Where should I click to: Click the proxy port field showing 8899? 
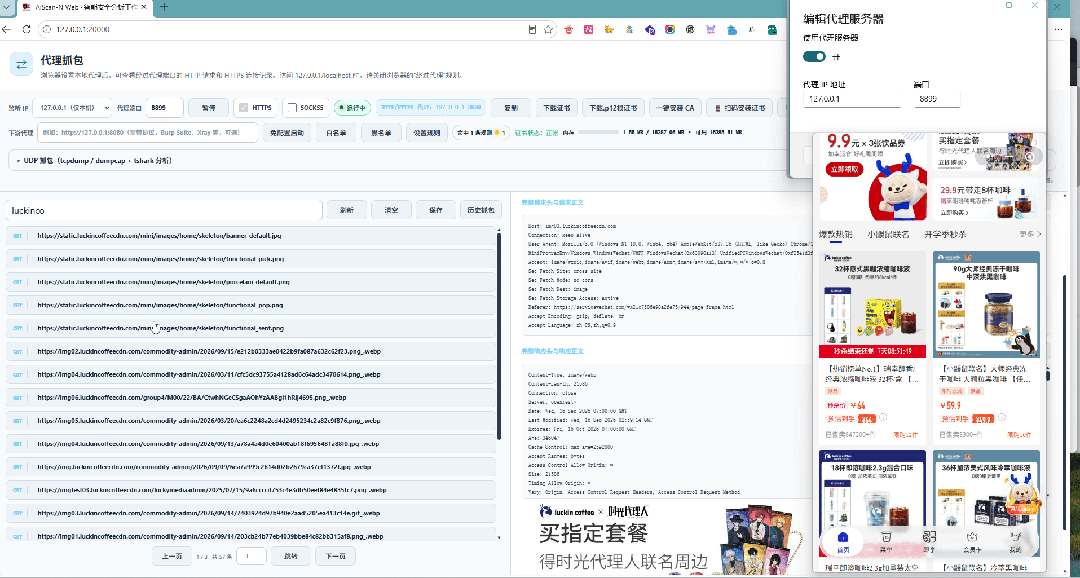(165, 108)
